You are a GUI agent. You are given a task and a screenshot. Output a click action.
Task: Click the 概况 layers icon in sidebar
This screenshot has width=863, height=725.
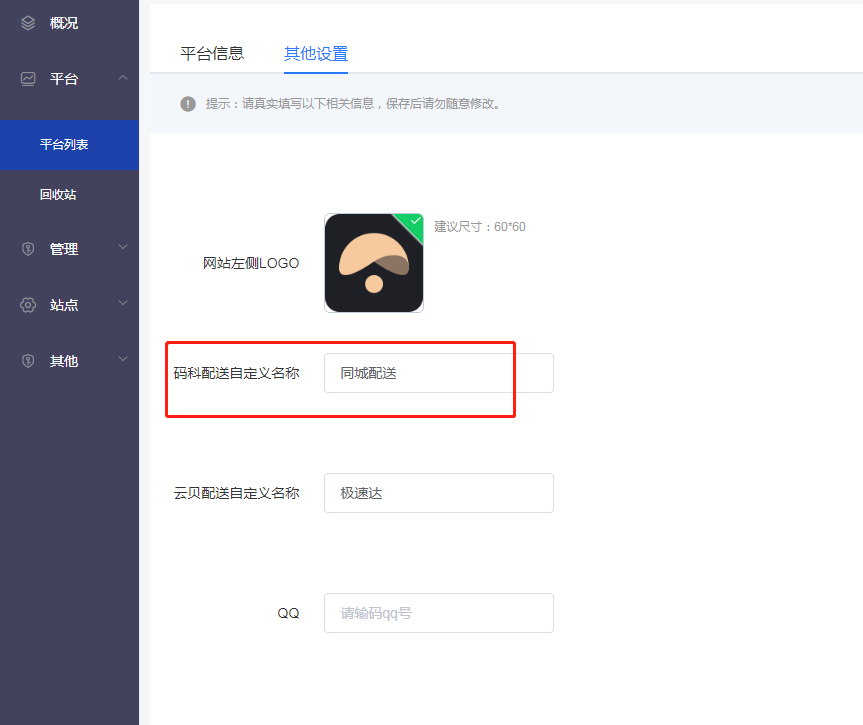(x=28, y=23)
